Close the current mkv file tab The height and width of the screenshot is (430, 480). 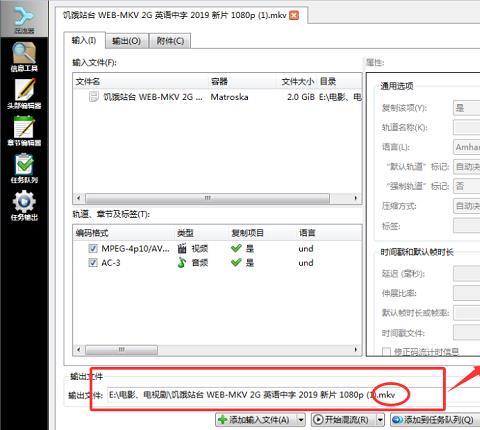(294, 15)
